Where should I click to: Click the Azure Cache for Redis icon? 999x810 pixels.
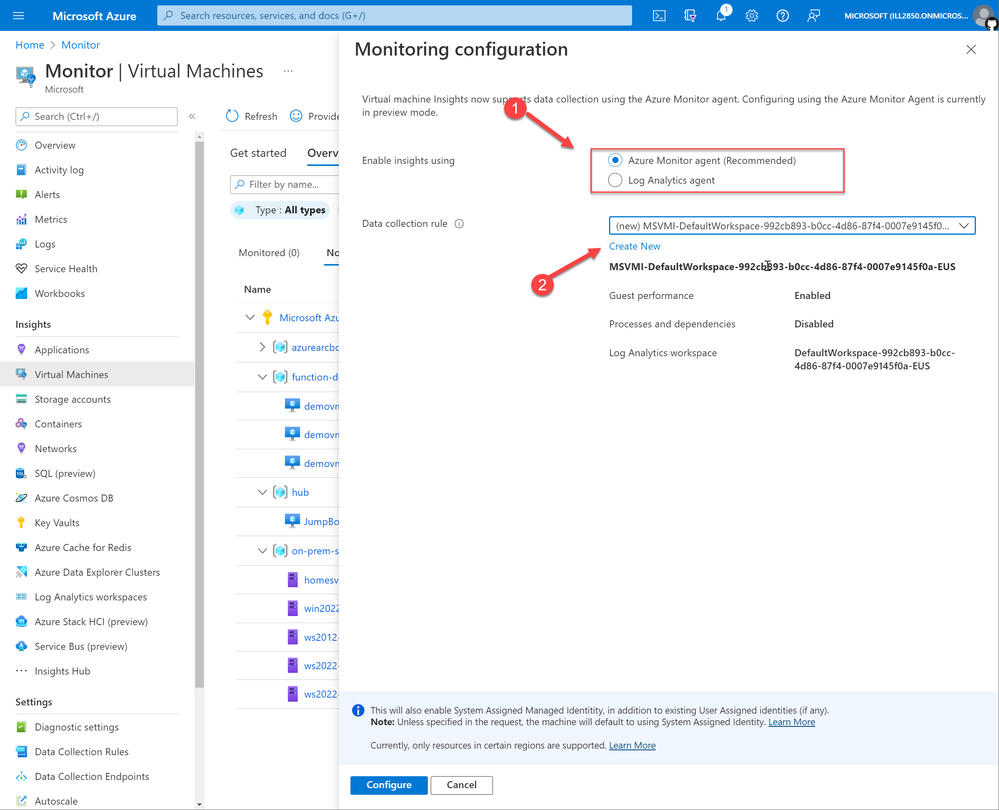coord(22,547)
